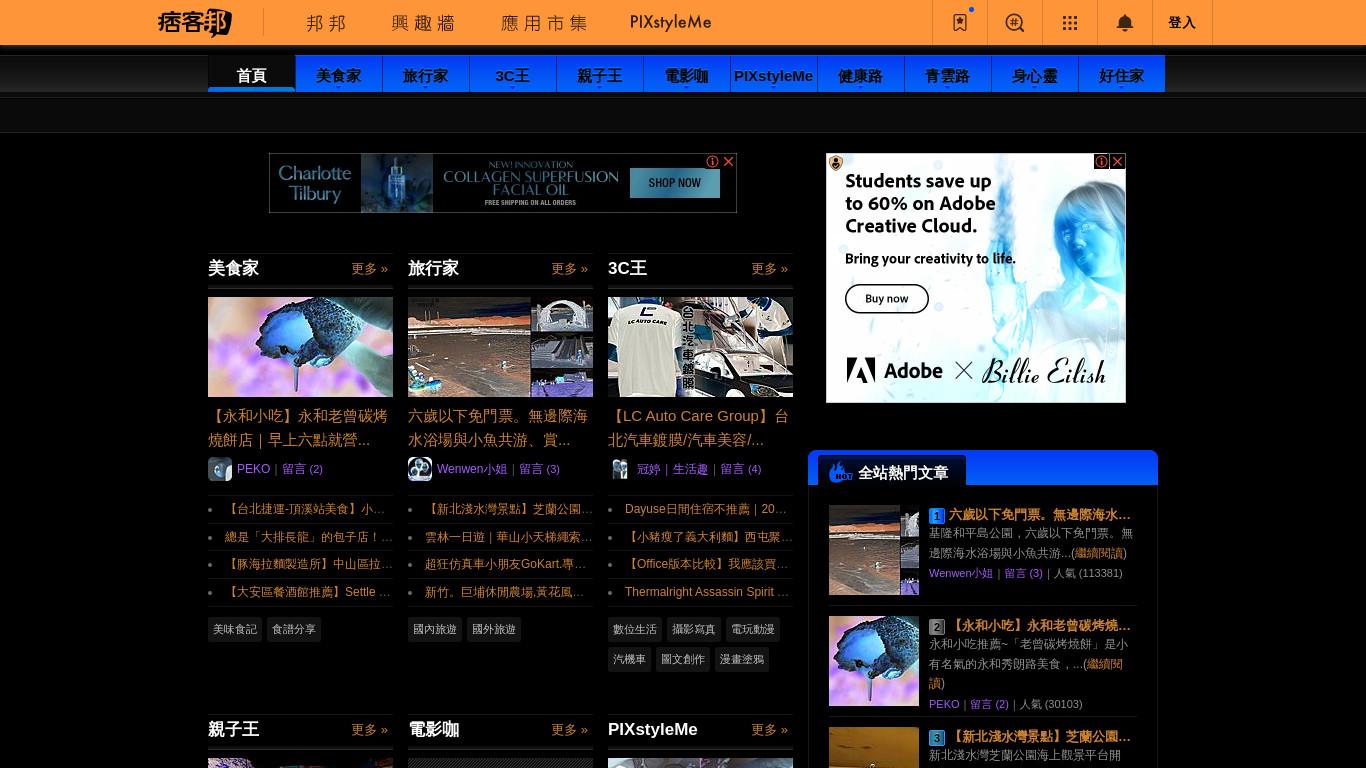The width and height of the screenshot is (1366, 768).
Task: Switch to the 電影咖 nav tab
Action: 687,75
